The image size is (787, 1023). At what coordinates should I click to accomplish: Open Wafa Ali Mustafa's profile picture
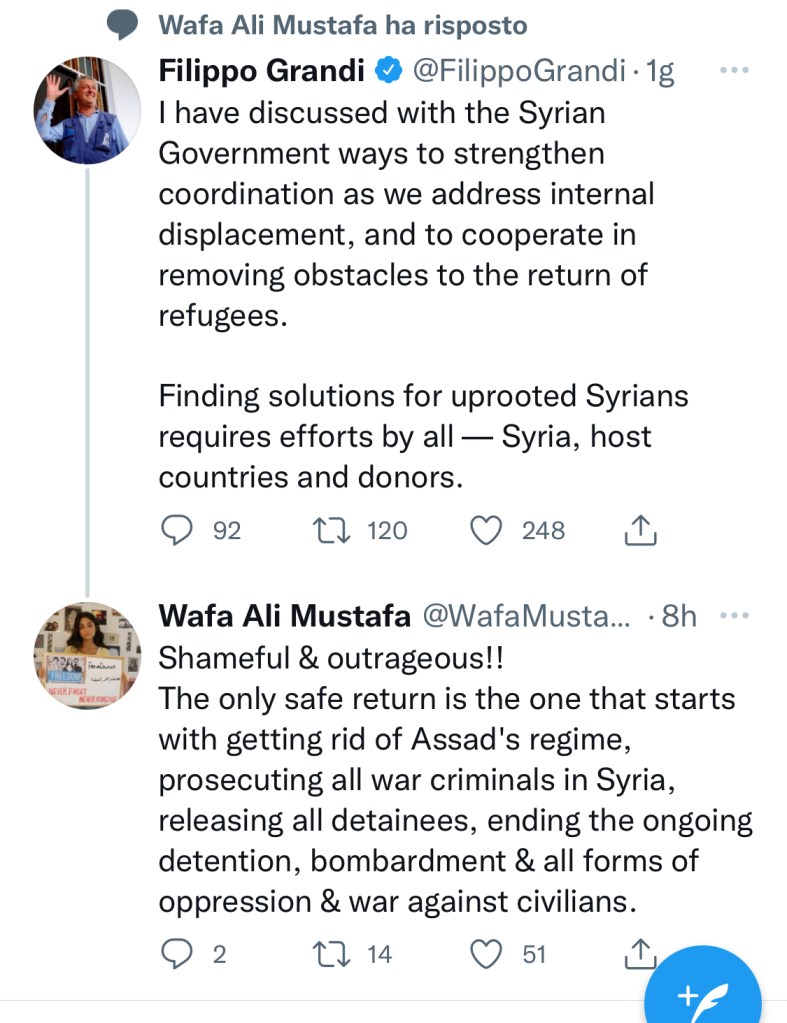(87, 655)
